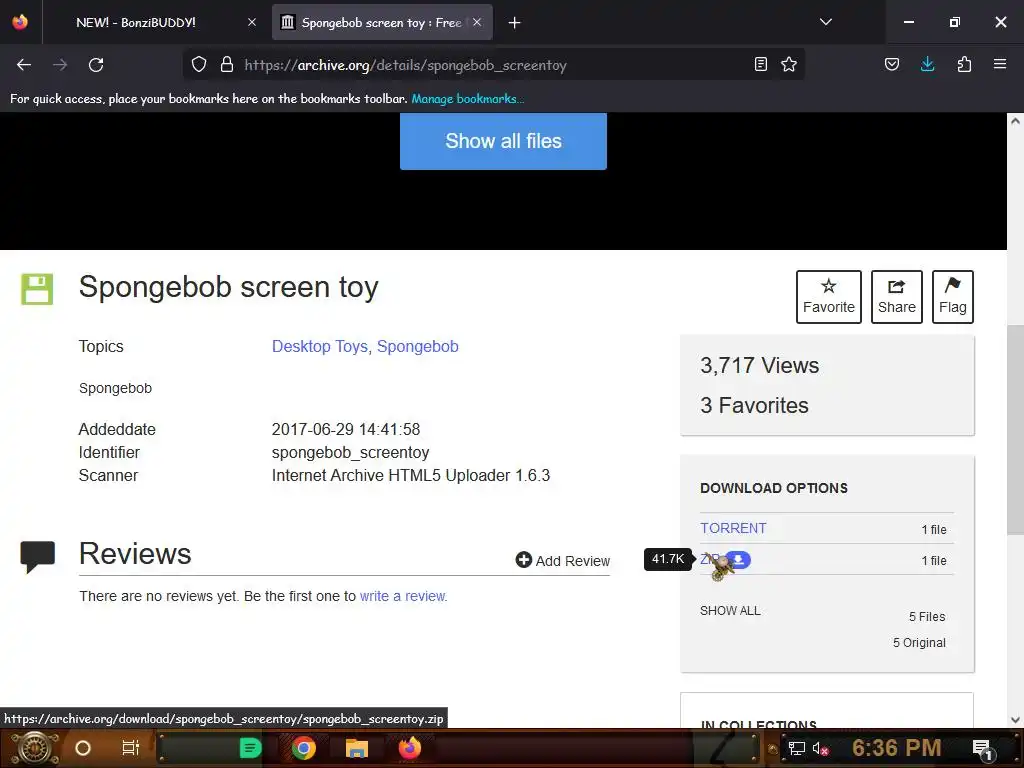Viewport: 1024px width, 768px height.
Task: Click Firefox icon in taskbar
Action: tap(409, 748)
